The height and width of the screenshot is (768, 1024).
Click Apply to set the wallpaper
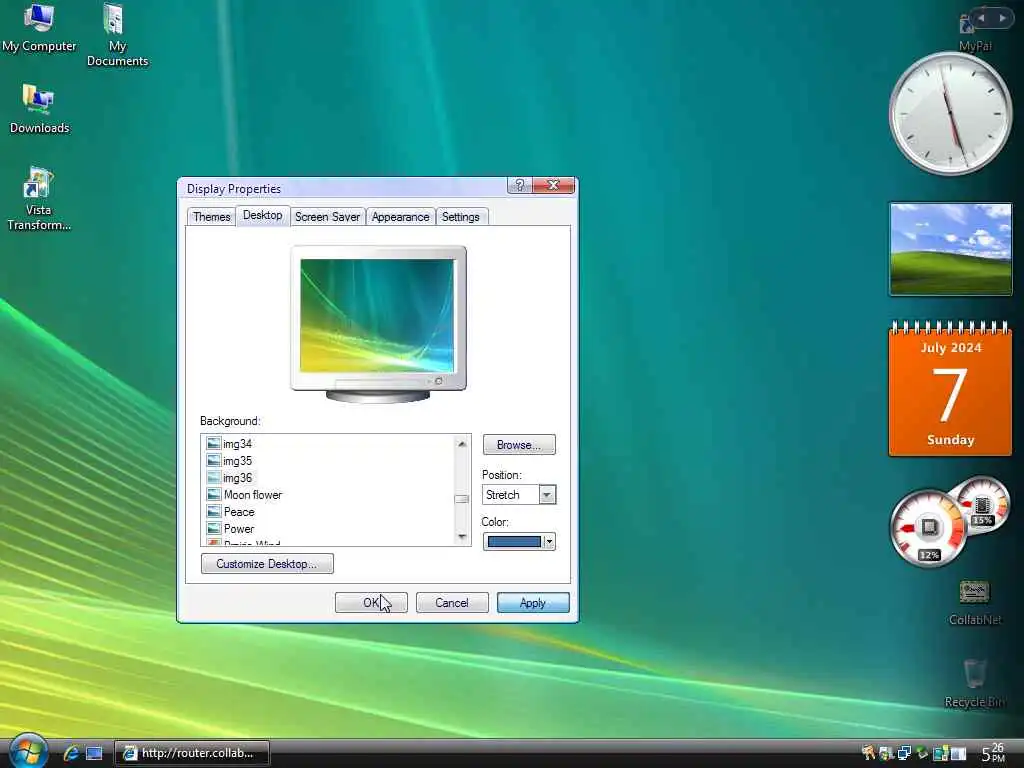point(533,602)
